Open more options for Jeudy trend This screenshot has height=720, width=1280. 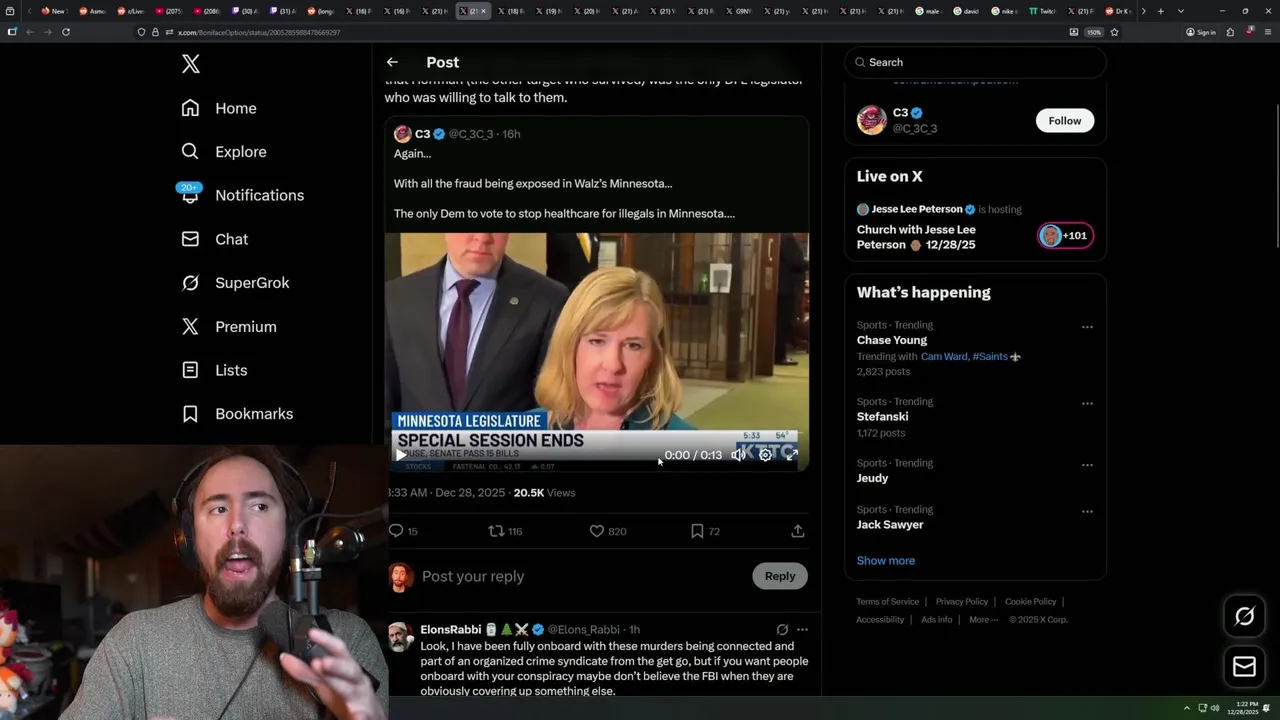(x=1087, y=465)
